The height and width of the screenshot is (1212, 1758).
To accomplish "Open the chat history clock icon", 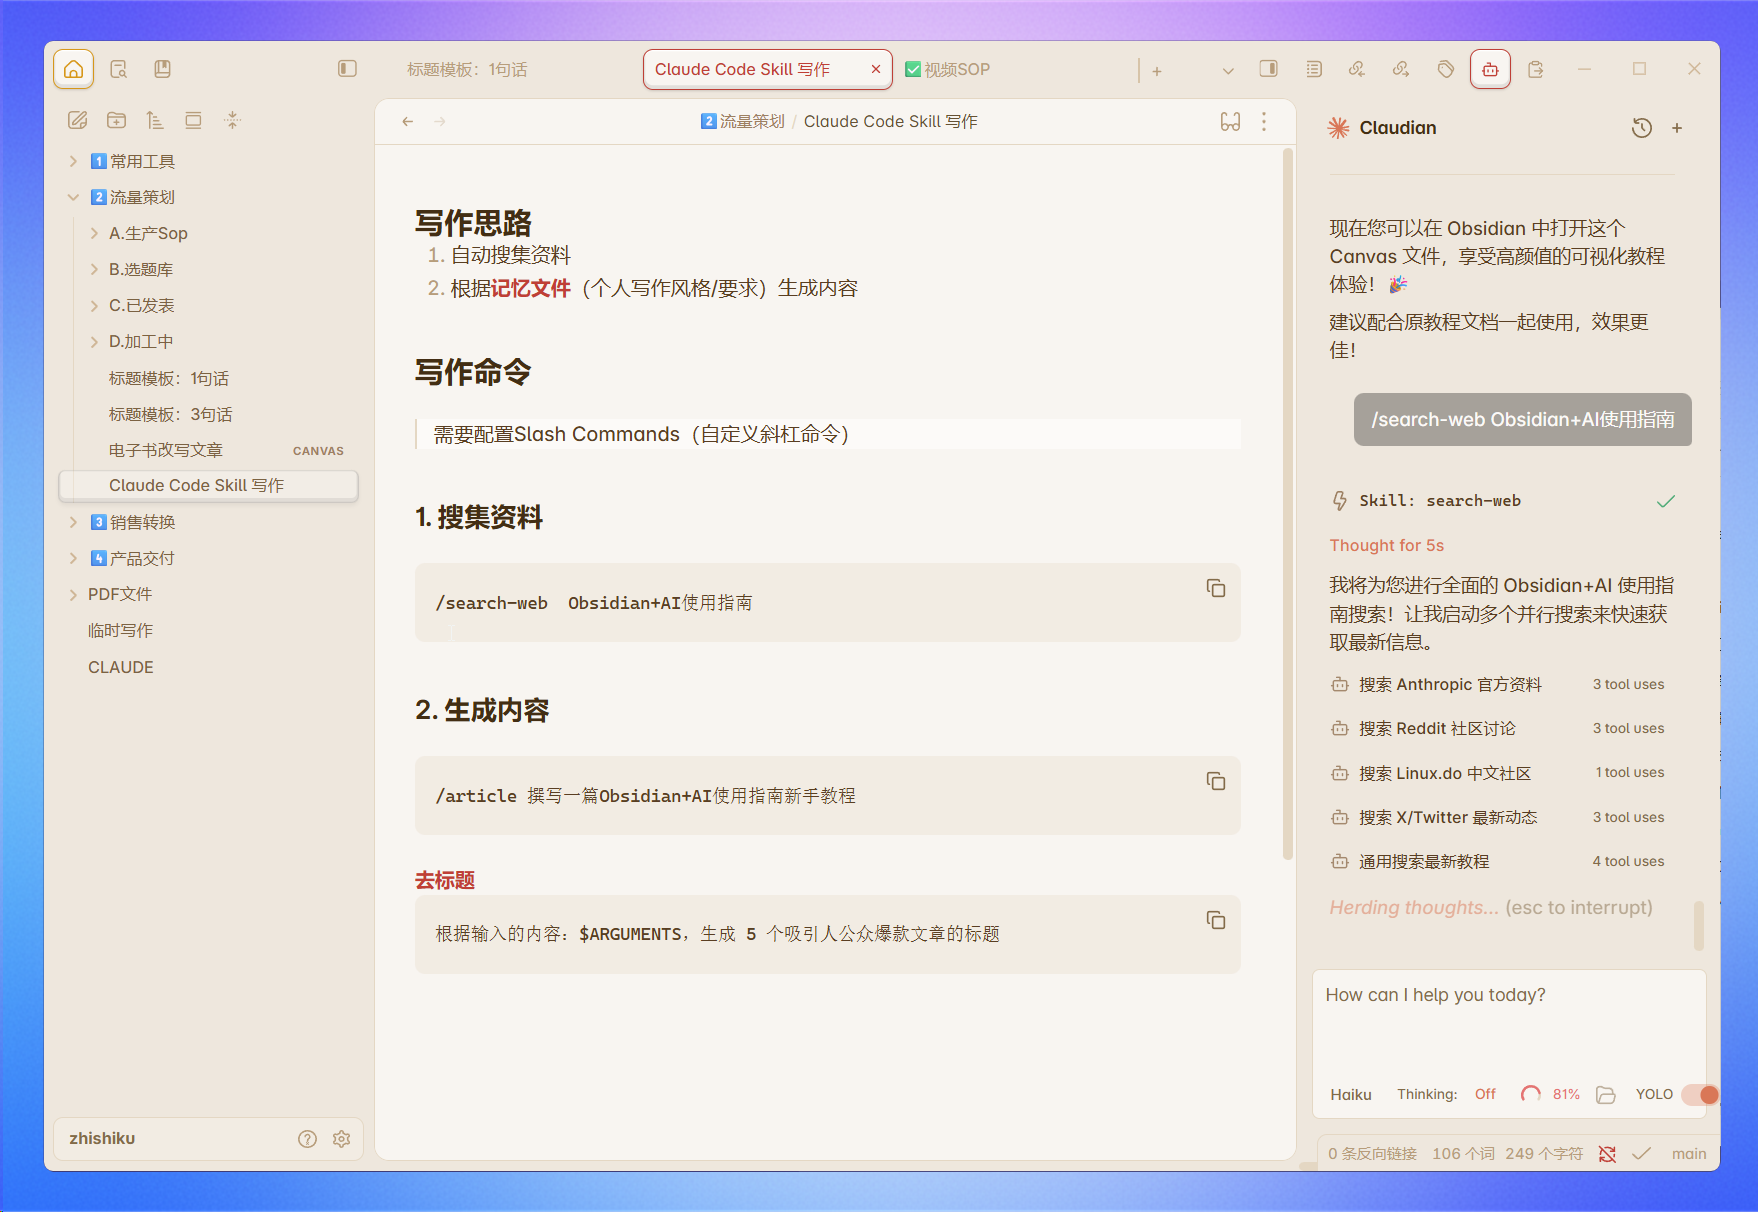I will coord(1641,128).
